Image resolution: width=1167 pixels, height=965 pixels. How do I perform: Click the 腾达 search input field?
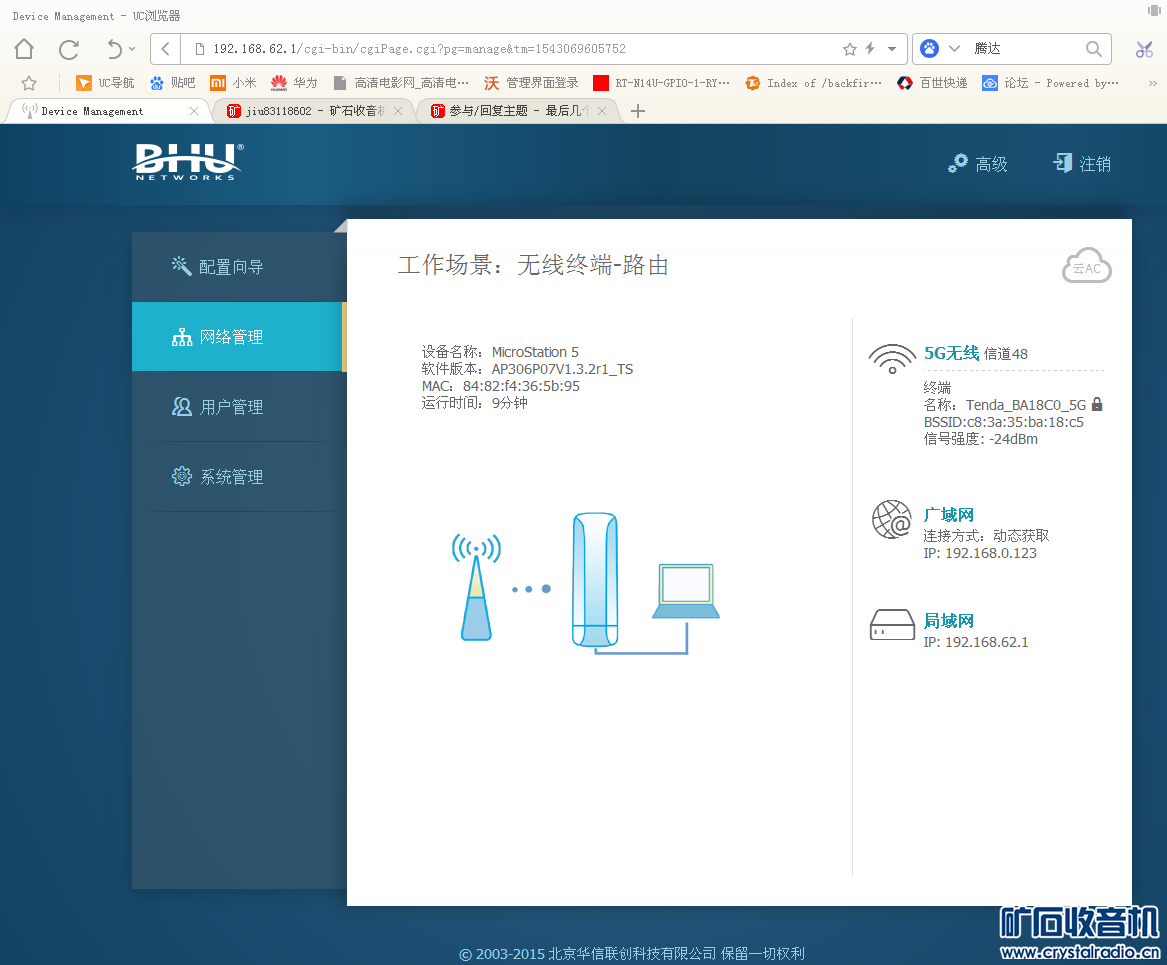(1025, 49)
